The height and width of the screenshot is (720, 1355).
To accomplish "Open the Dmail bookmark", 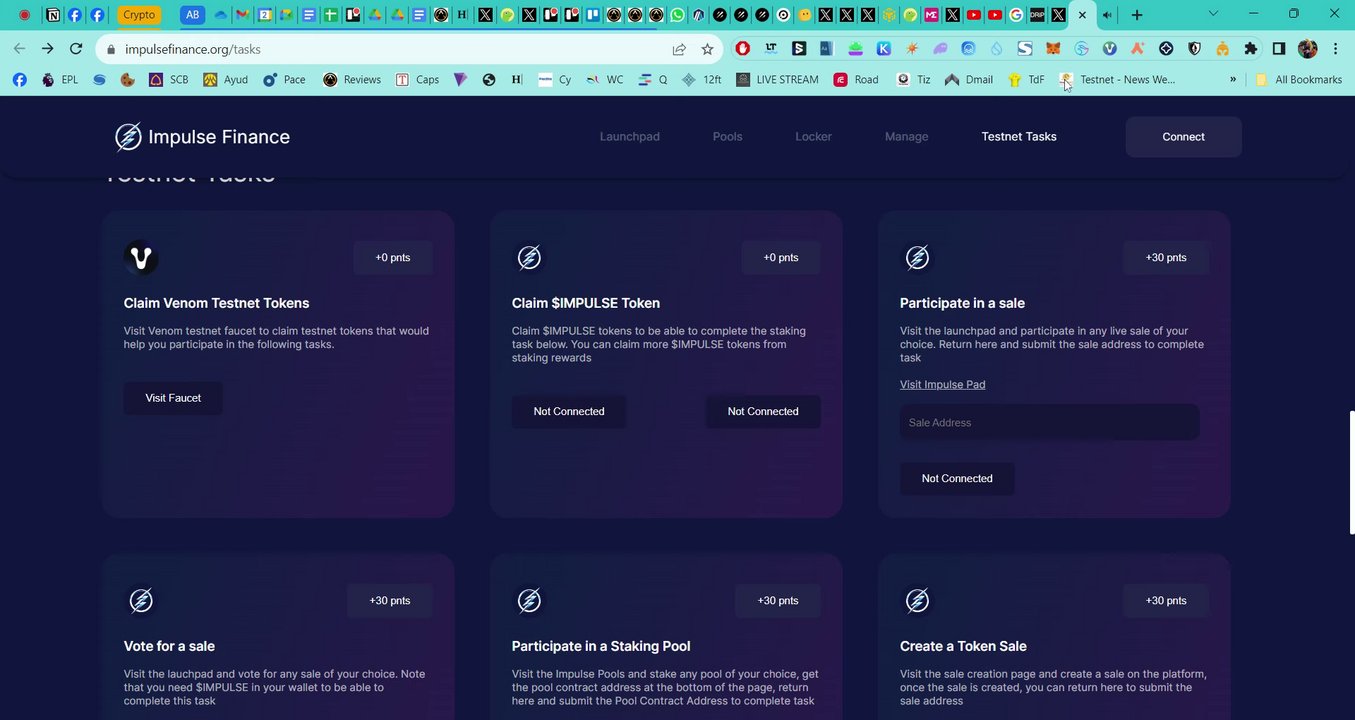I will [969, 80].
